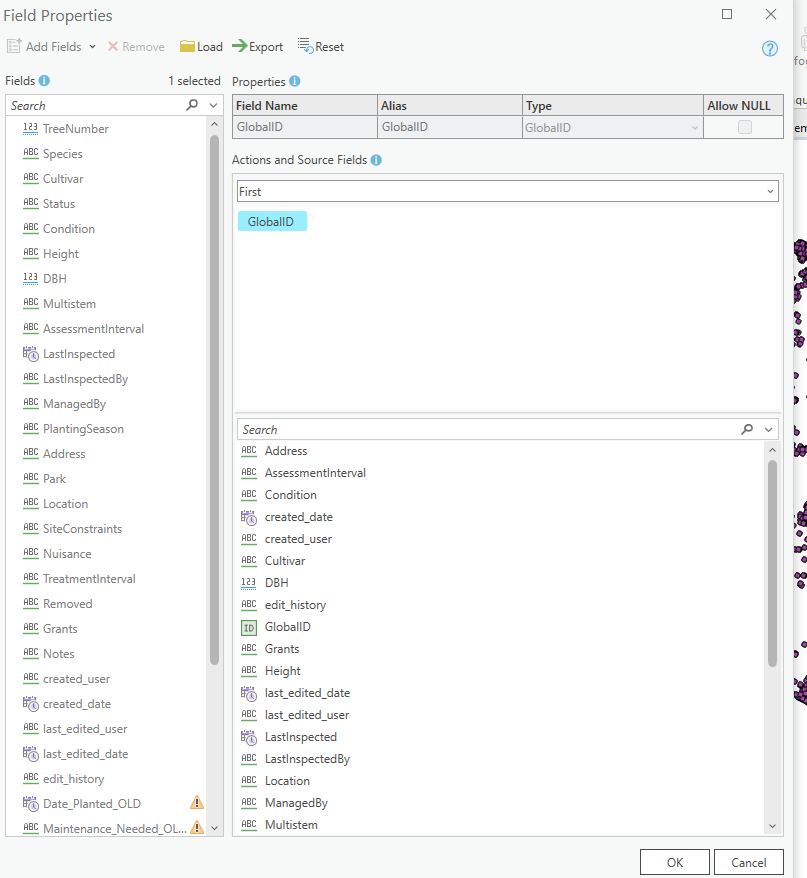Expand the Add Fields dropdown arrow

pyautogui.click(x=92, y=46)
